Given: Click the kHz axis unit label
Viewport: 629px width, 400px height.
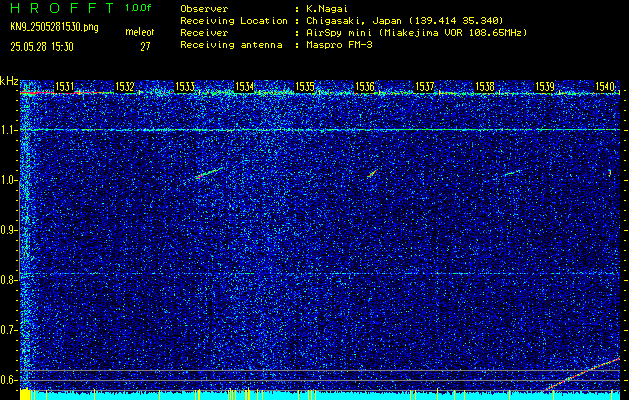Looking at the screenshot, I should 9,82.
